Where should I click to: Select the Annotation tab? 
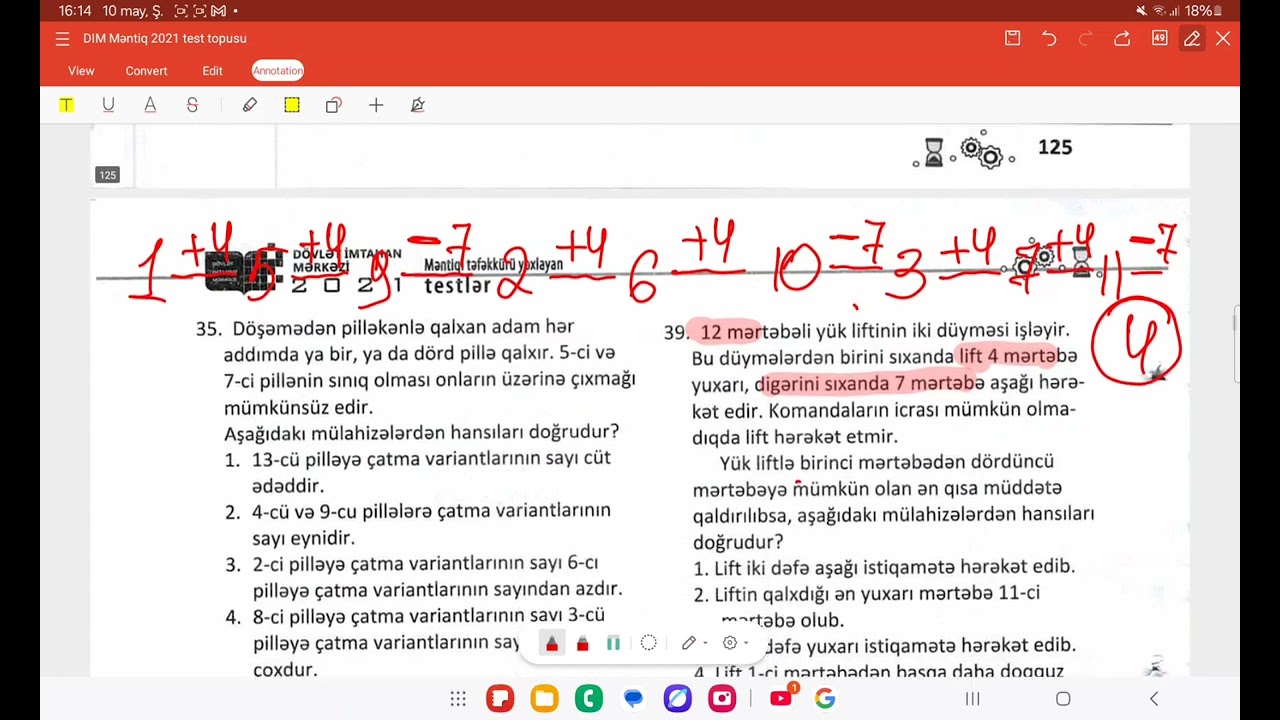277,71
